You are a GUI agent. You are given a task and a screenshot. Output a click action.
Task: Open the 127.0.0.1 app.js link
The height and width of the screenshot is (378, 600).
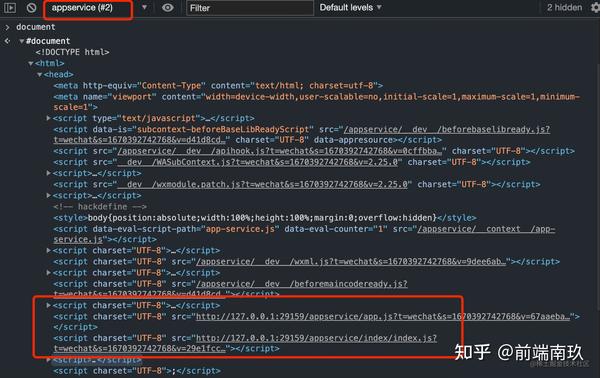click(383, 316)
